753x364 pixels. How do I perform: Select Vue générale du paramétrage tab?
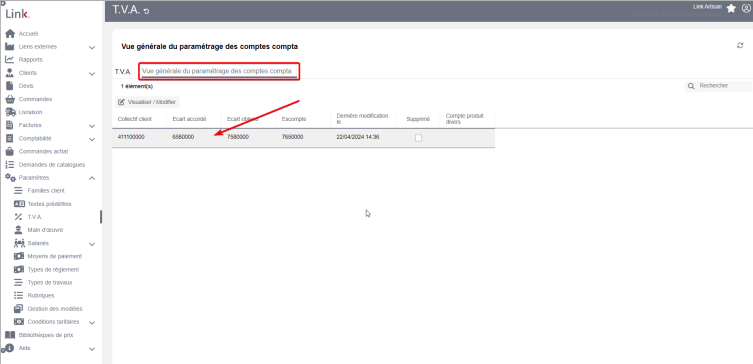[x=217, y=71]
